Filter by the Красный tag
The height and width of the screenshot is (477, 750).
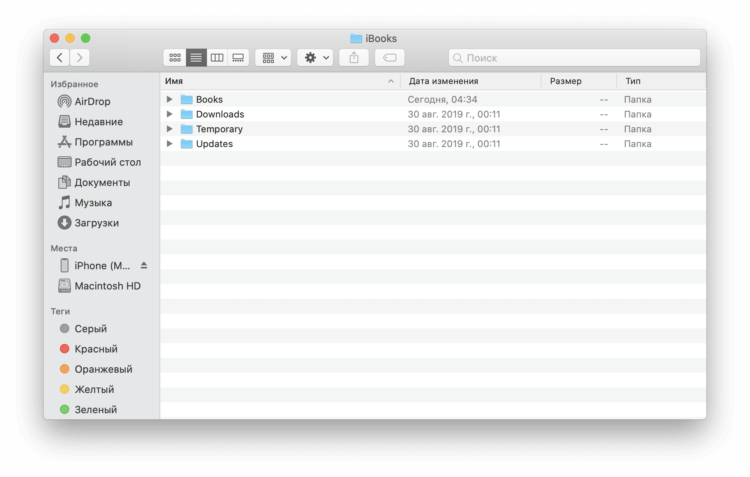pos(88,349)
